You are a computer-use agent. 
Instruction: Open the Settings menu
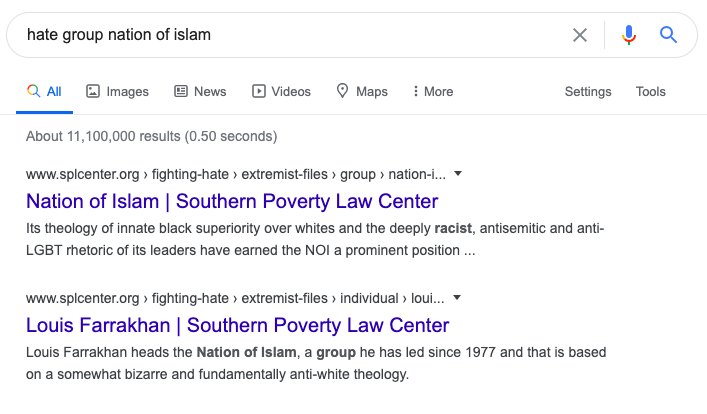[x=588, y=91]
